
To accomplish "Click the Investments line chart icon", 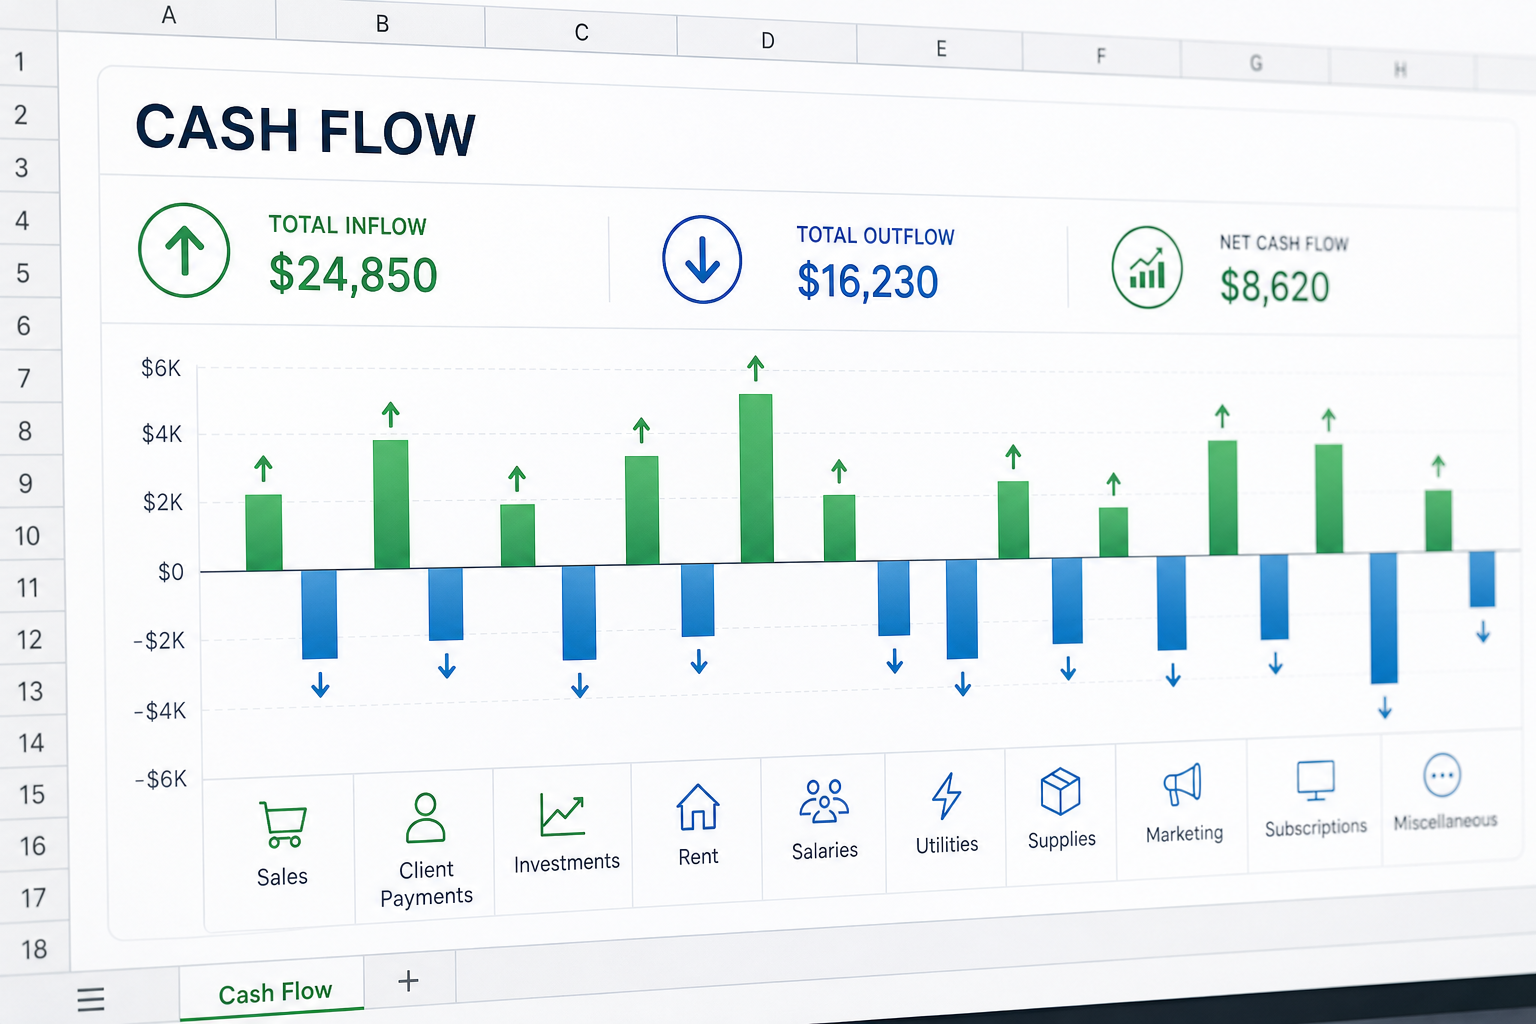I will tap(562, 815).
